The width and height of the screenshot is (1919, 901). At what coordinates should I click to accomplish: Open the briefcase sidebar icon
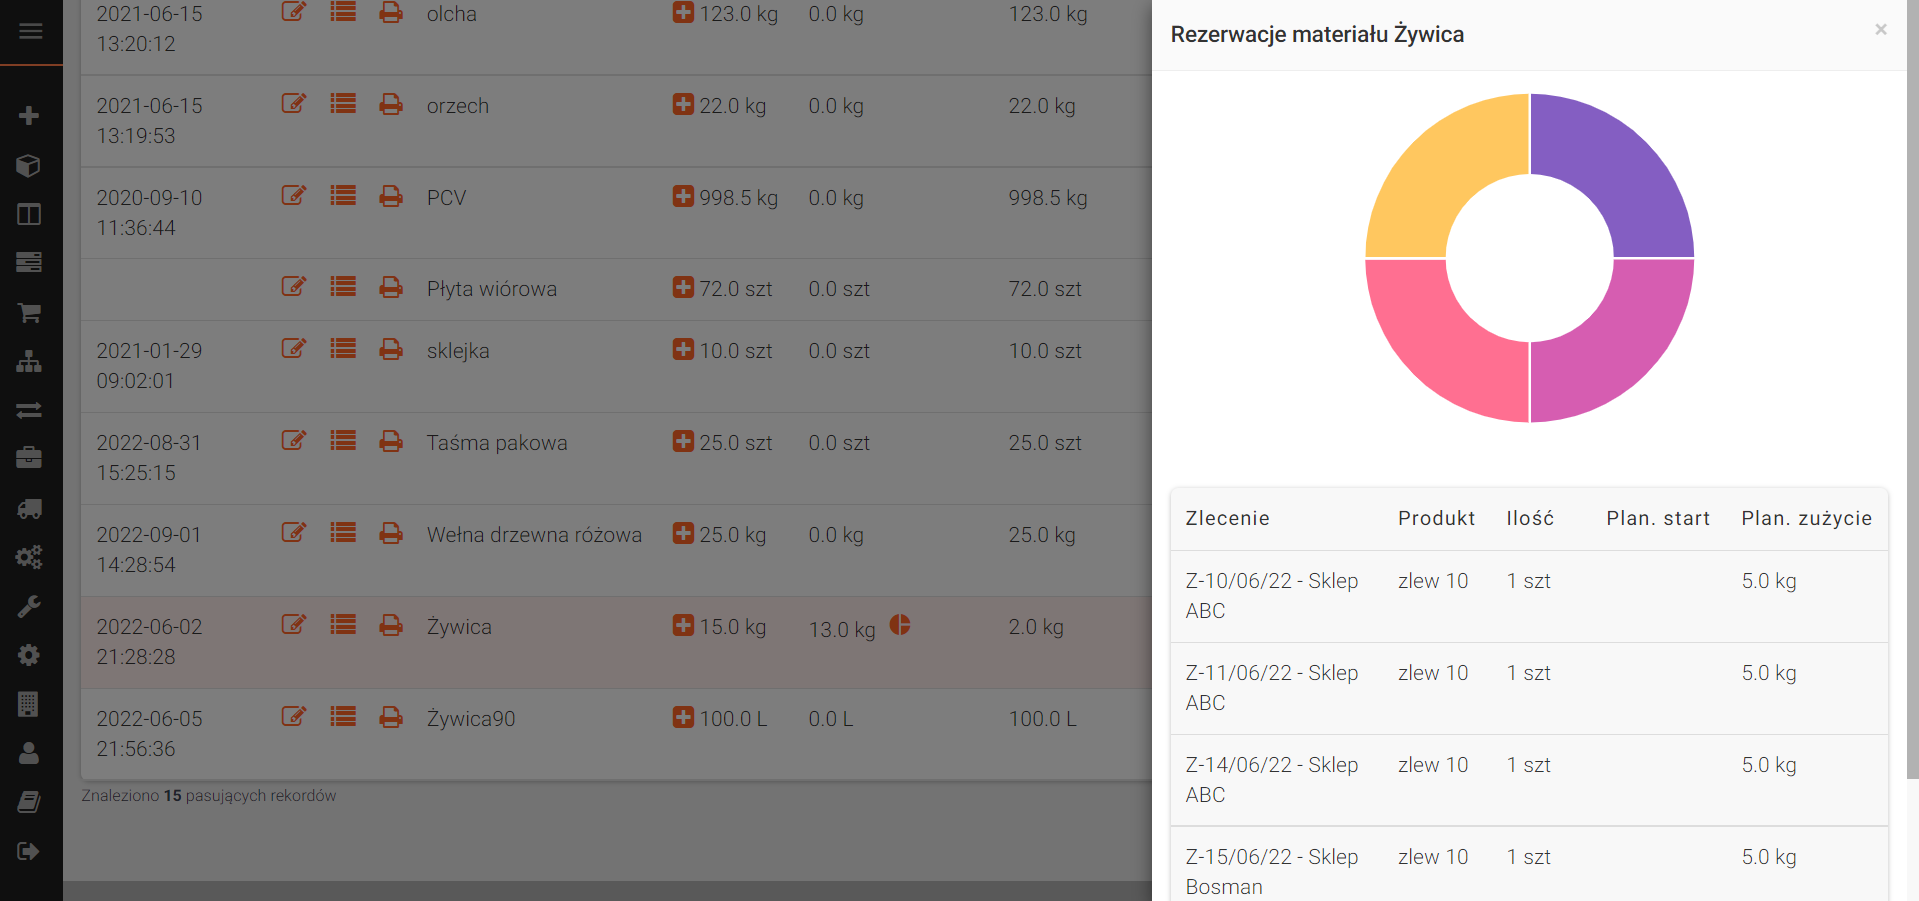tap(29, 459)
